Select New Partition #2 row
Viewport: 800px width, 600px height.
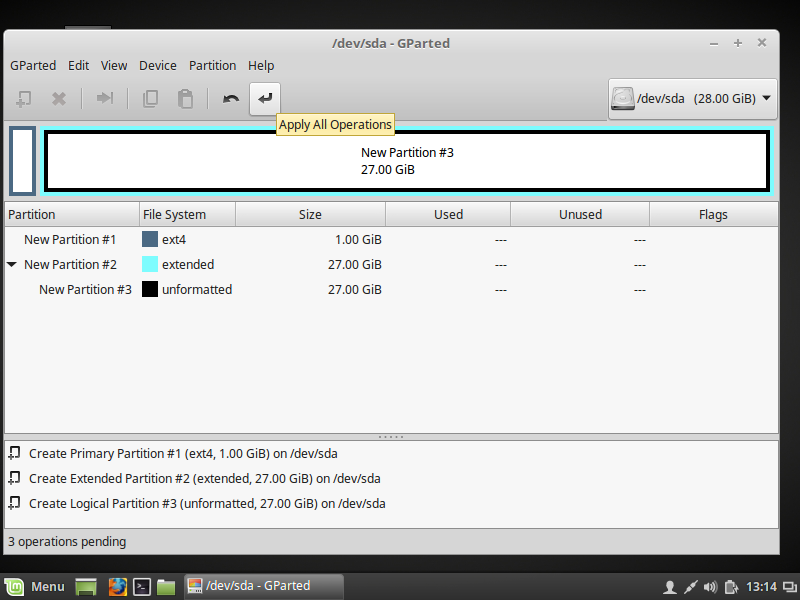click(391, 264)
